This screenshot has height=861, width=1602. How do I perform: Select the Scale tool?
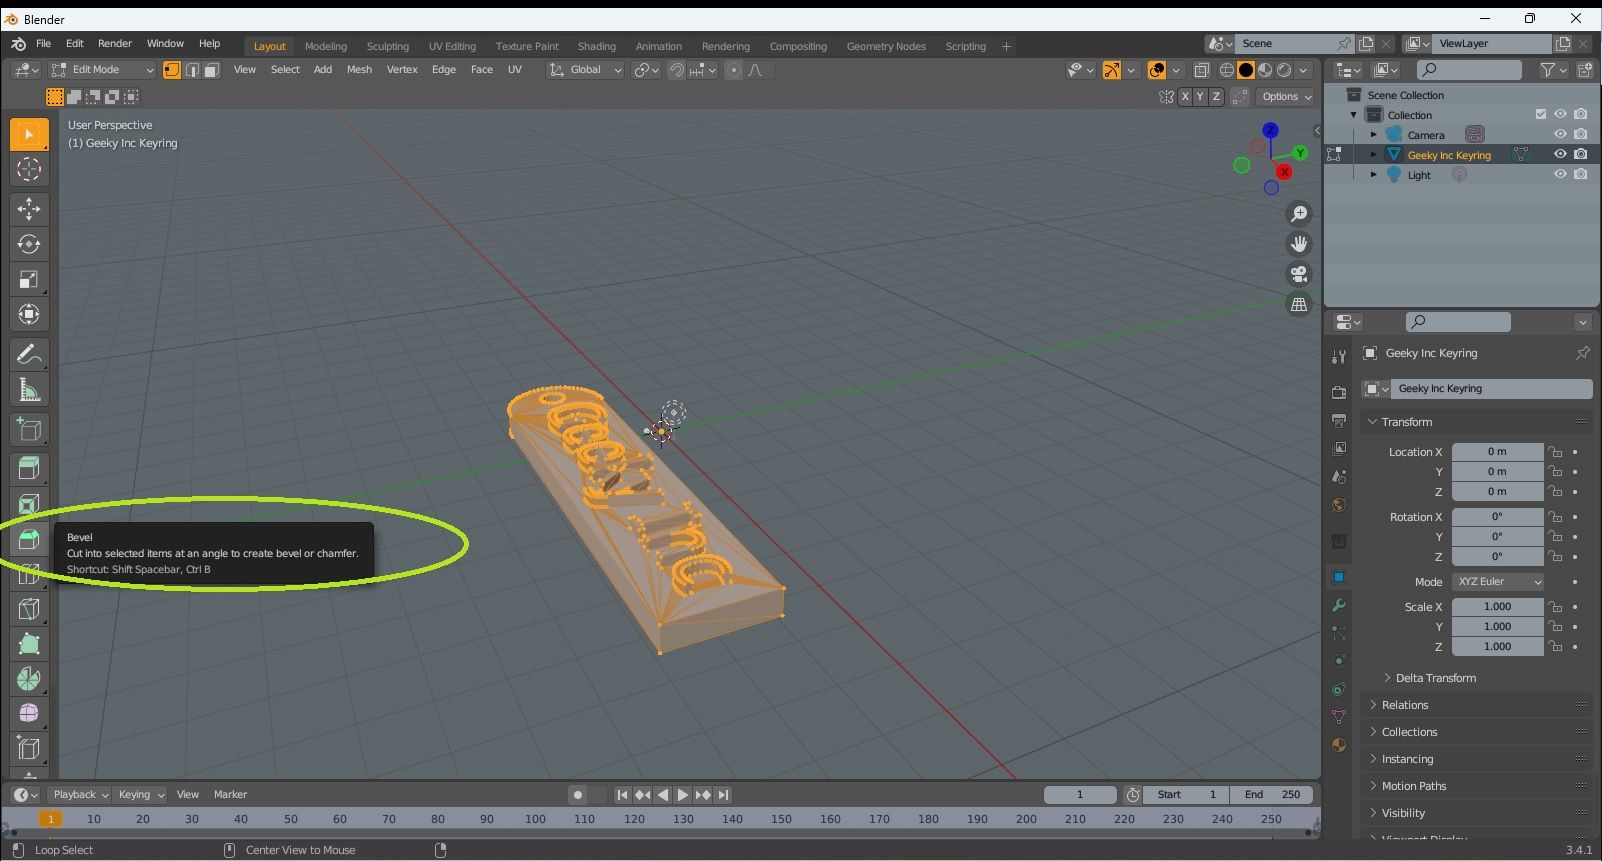tap(29, 280)
